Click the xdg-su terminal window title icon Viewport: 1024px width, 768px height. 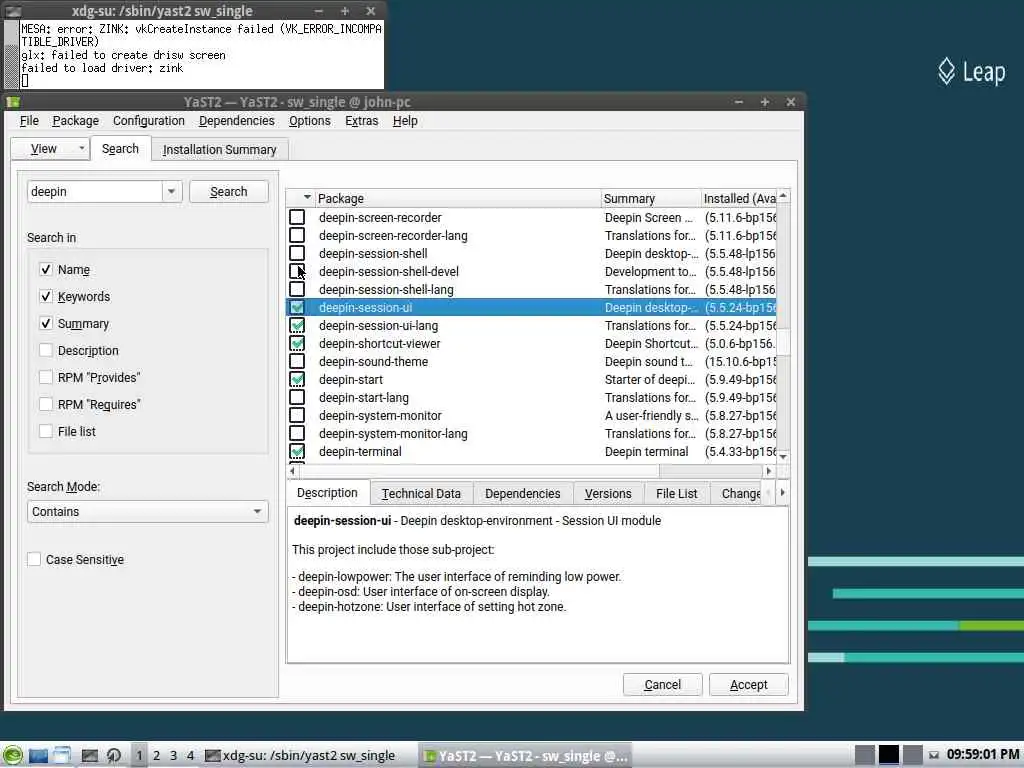pyautogui.click(x=13, y=11)
